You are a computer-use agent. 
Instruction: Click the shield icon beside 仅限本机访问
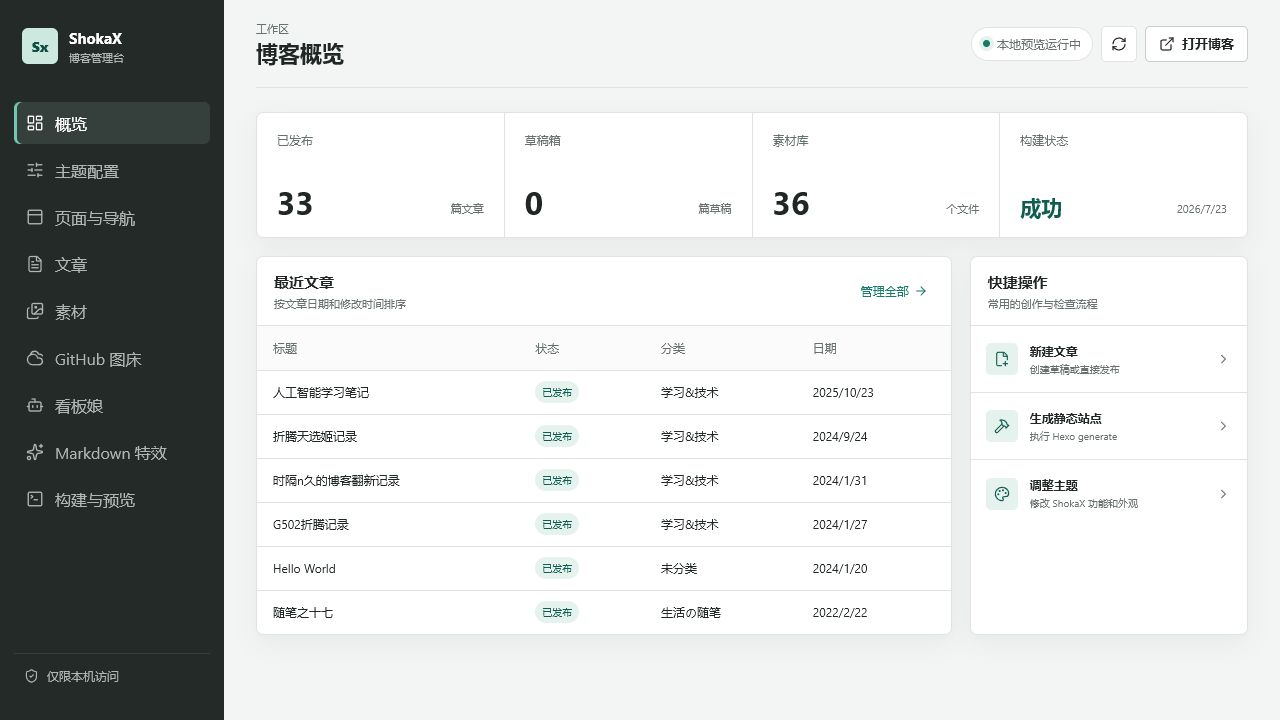pyautogui.click(x=32, y=676)
